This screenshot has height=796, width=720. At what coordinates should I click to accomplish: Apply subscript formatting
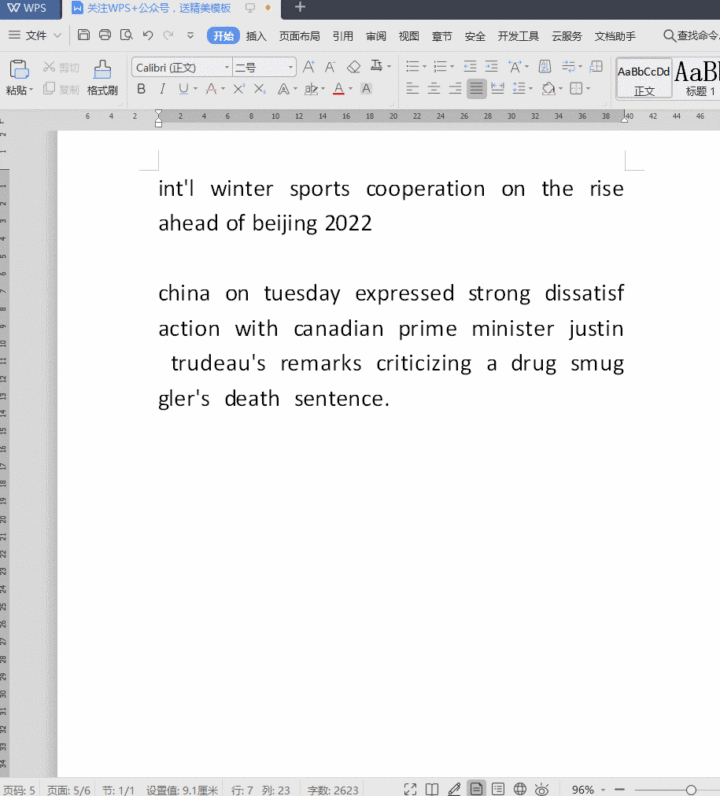259,89
